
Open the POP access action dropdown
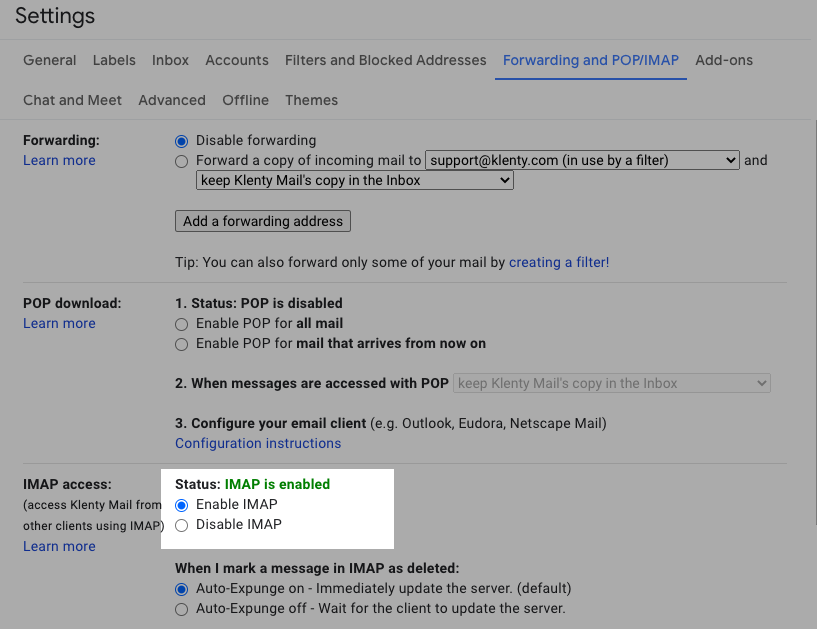pos(612,383)
